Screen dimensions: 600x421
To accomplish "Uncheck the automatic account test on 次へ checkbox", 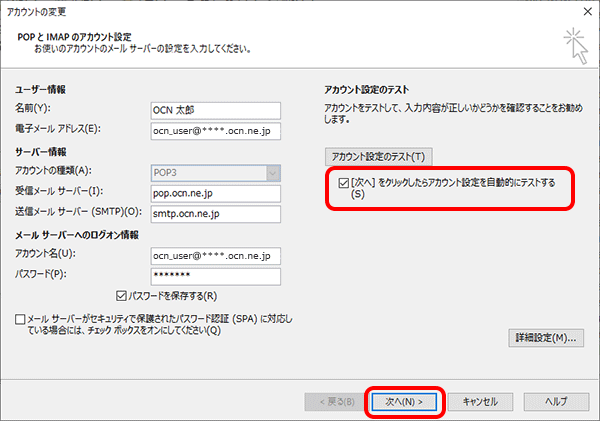I will [x=345, y=184].
